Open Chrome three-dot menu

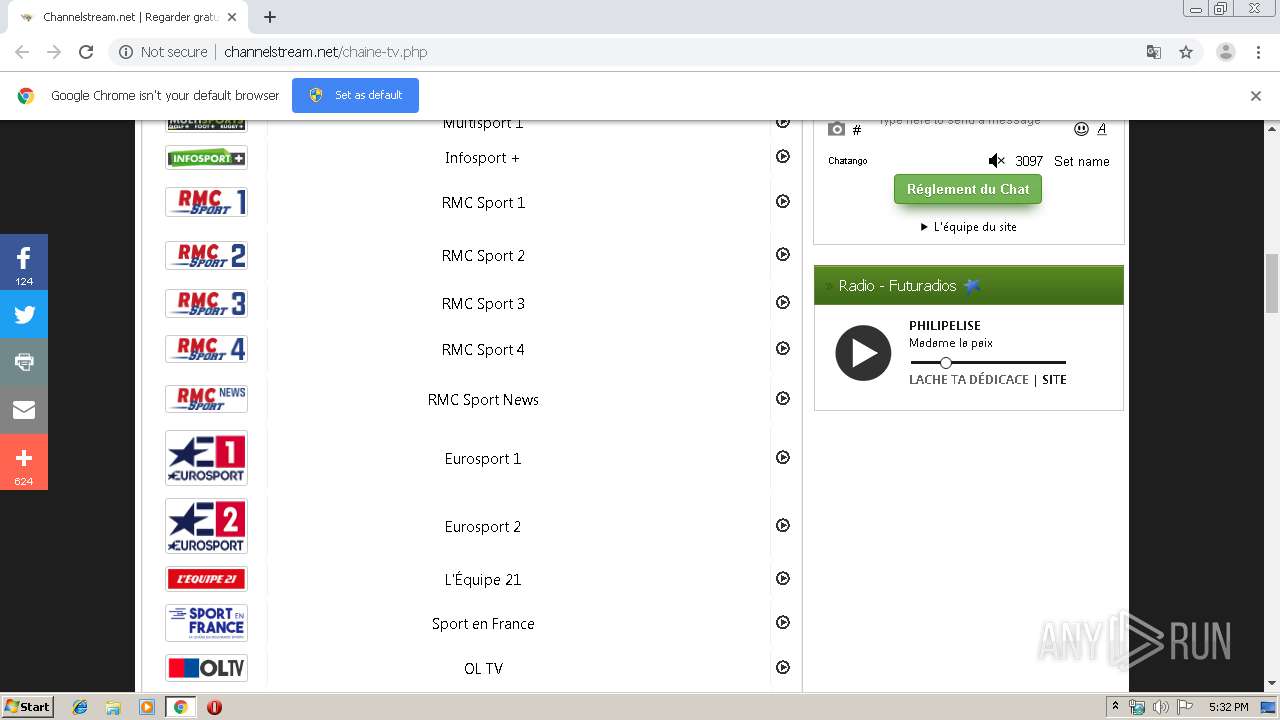[1259, 52]
